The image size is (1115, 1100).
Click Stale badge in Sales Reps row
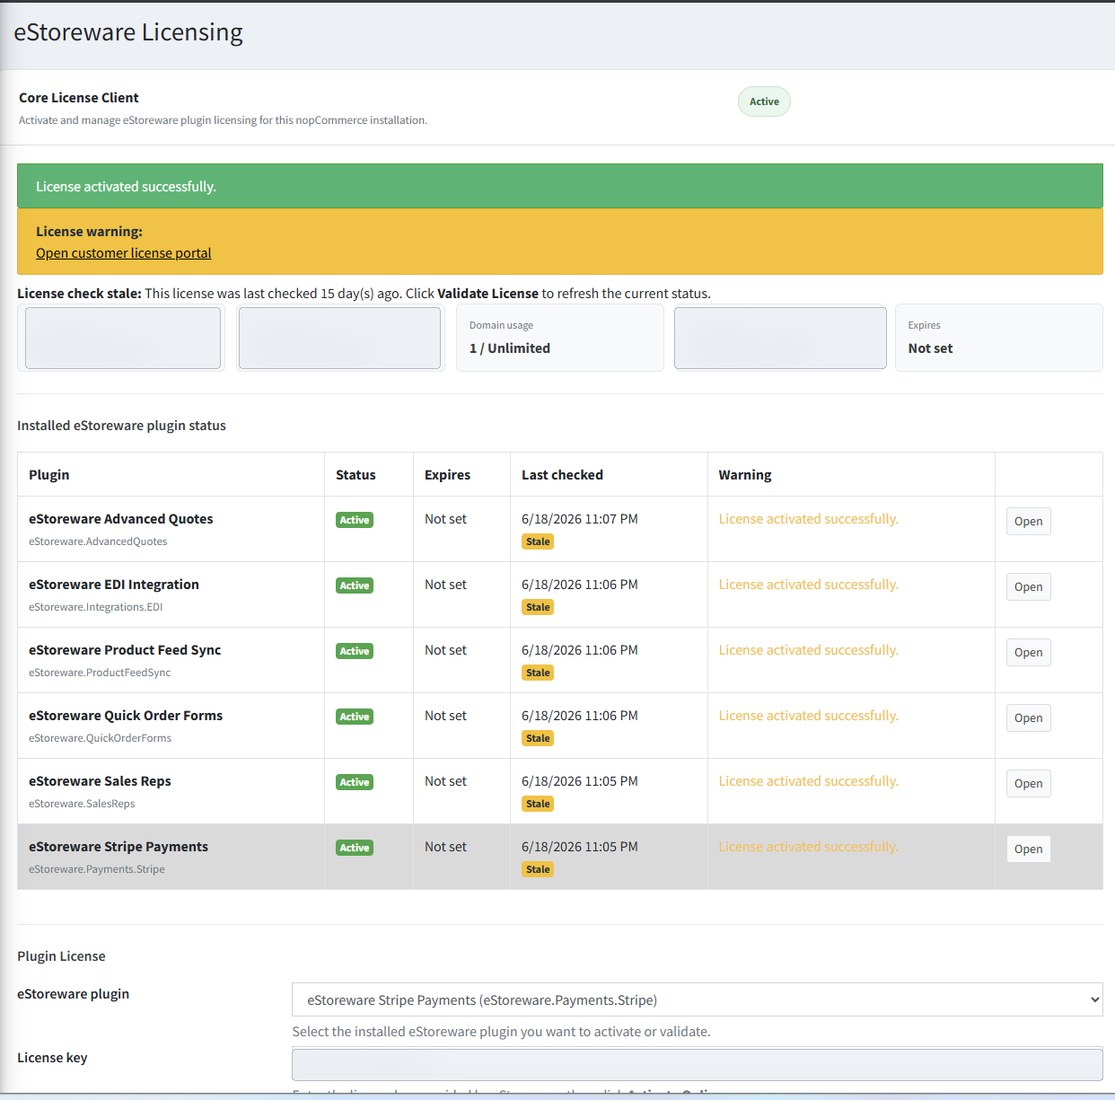(538, 803)
